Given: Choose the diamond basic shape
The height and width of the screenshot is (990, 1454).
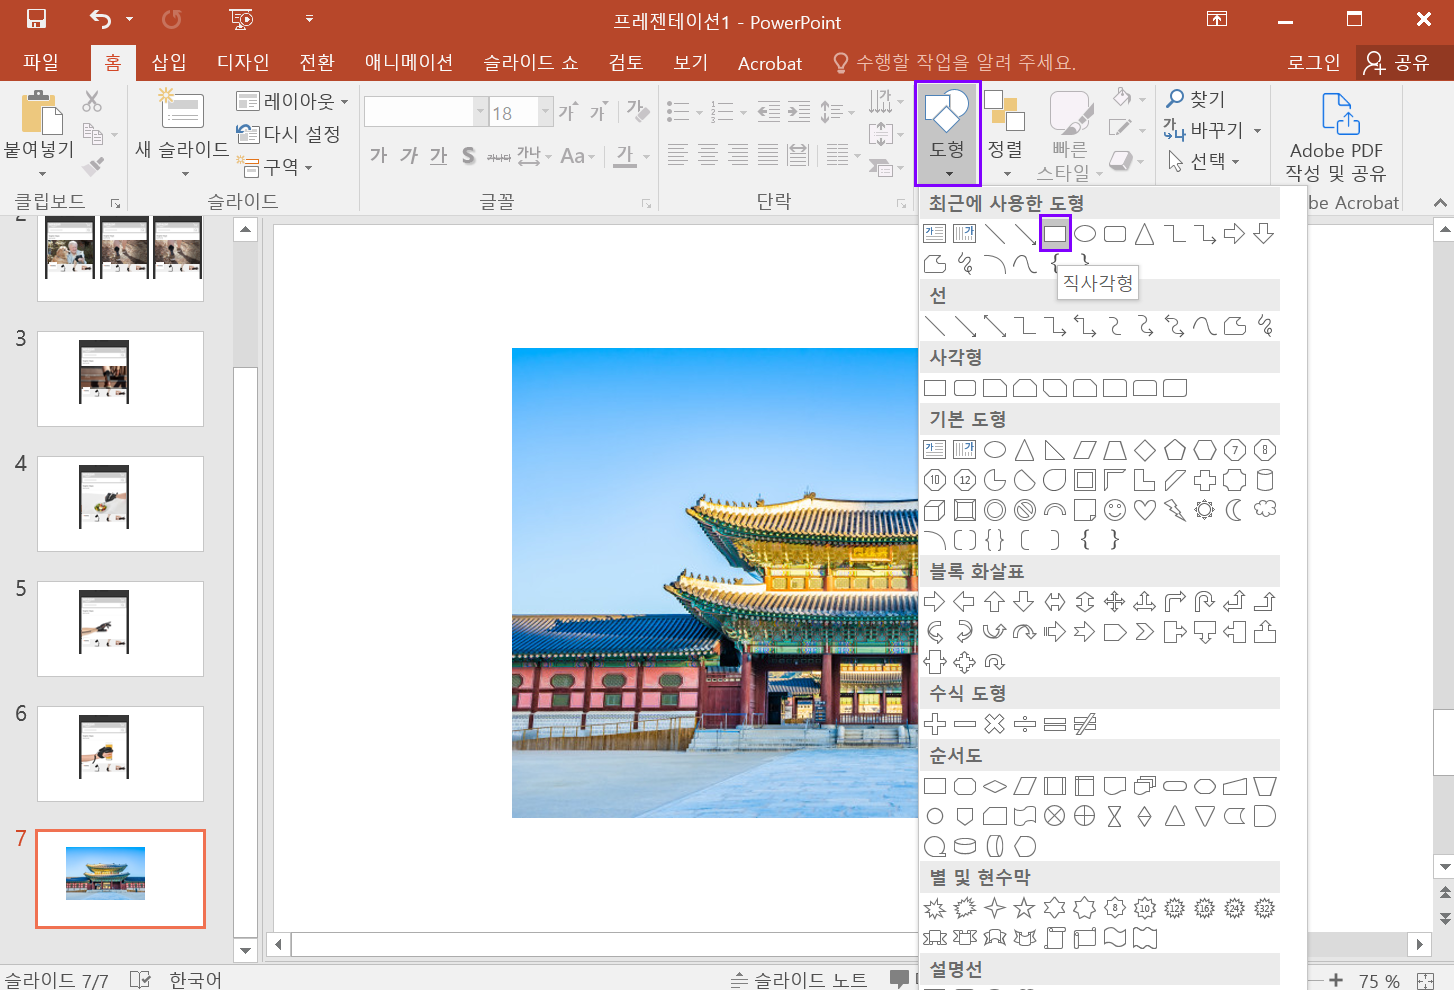Looking at the screenshot, I should tap(1145, 450).
